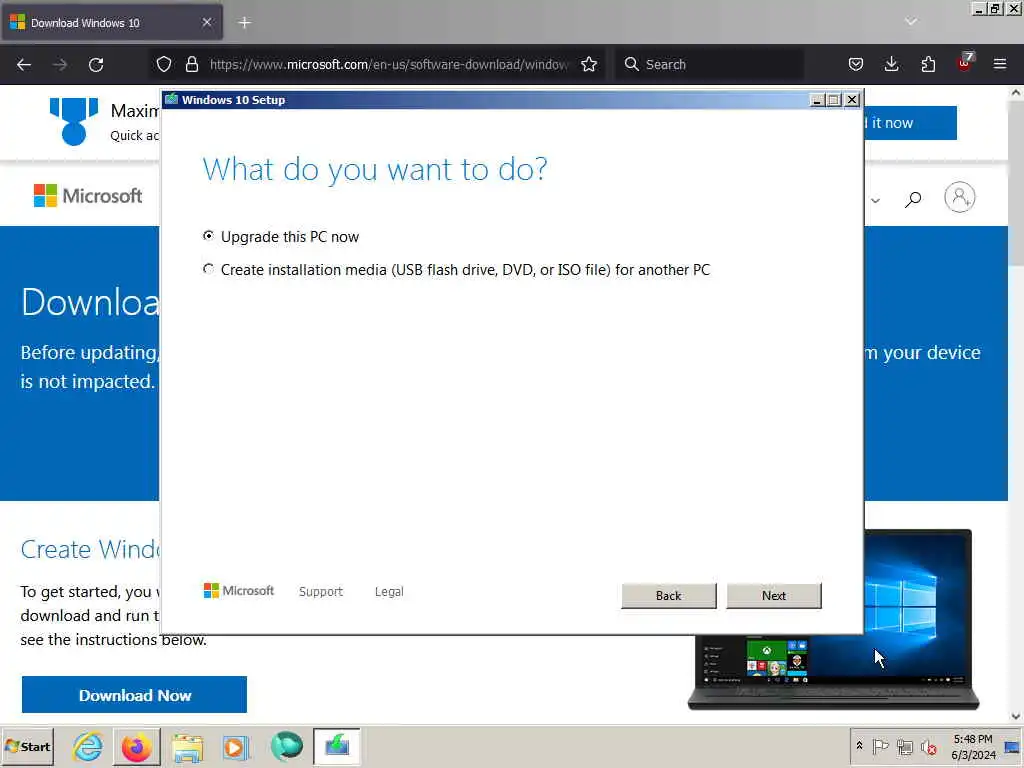
Task: Open network status tray icon
Action: 904,746
